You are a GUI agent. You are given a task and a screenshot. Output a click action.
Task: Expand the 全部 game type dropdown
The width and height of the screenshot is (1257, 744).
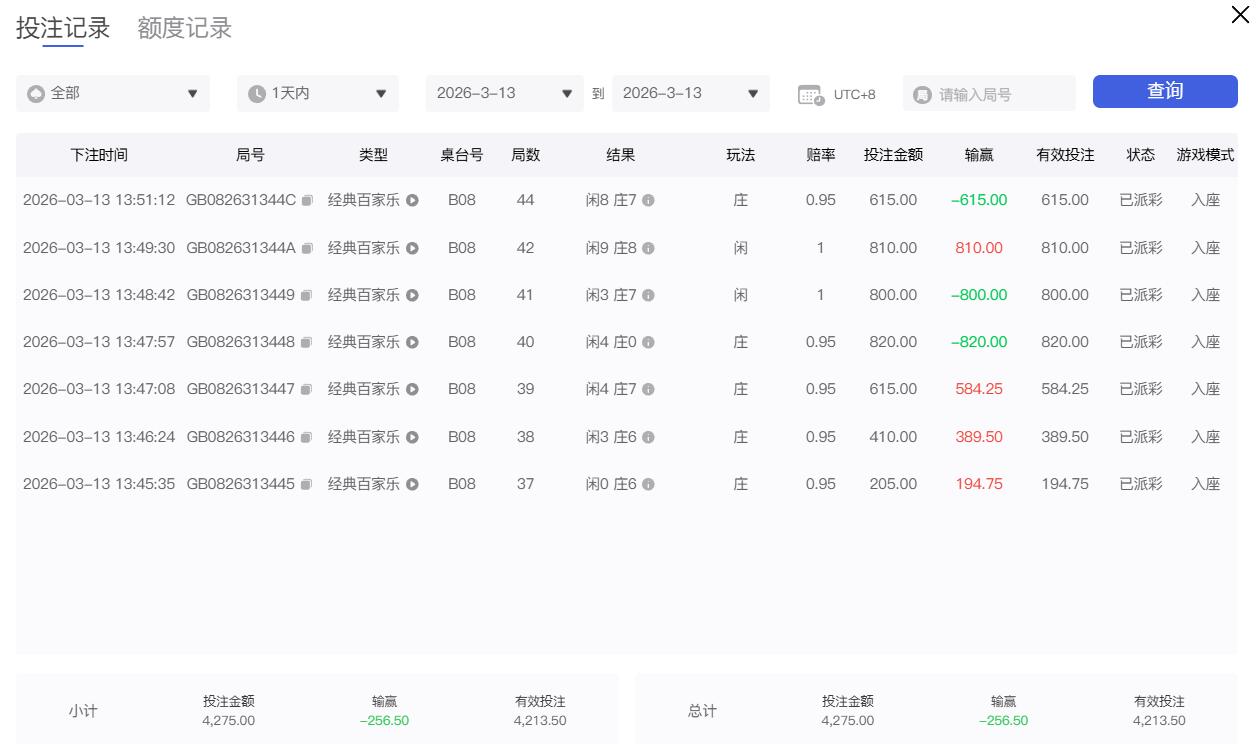click(113, 93)
